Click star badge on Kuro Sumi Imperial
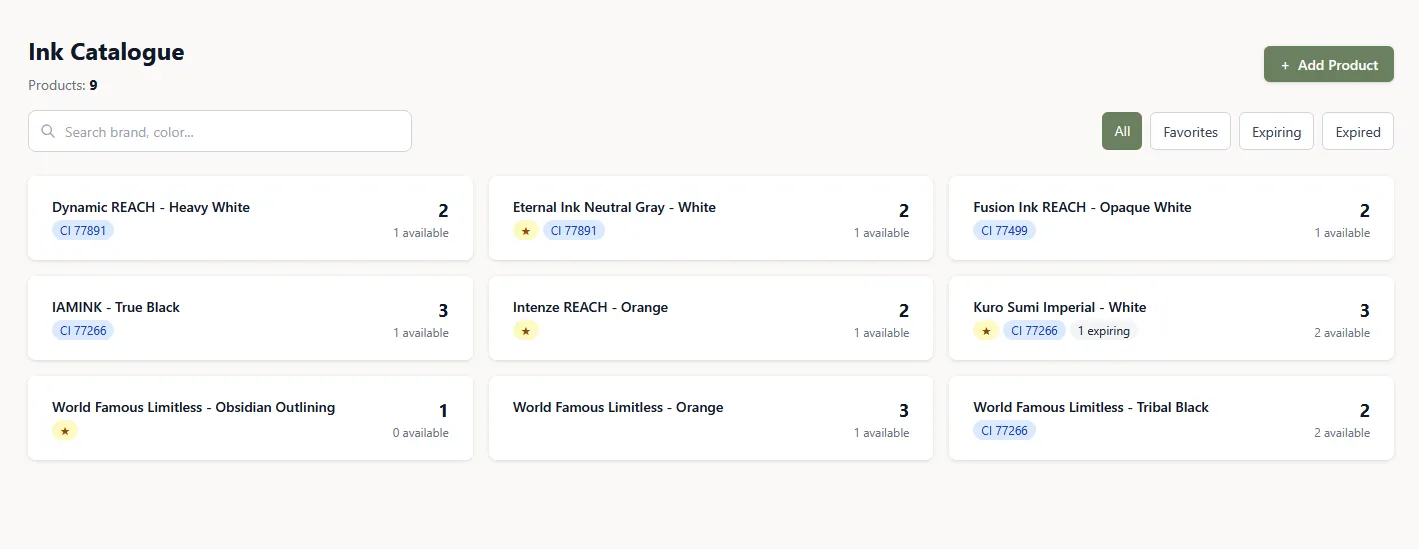This screenshot has width=1419, height=549. click(986, 331)
